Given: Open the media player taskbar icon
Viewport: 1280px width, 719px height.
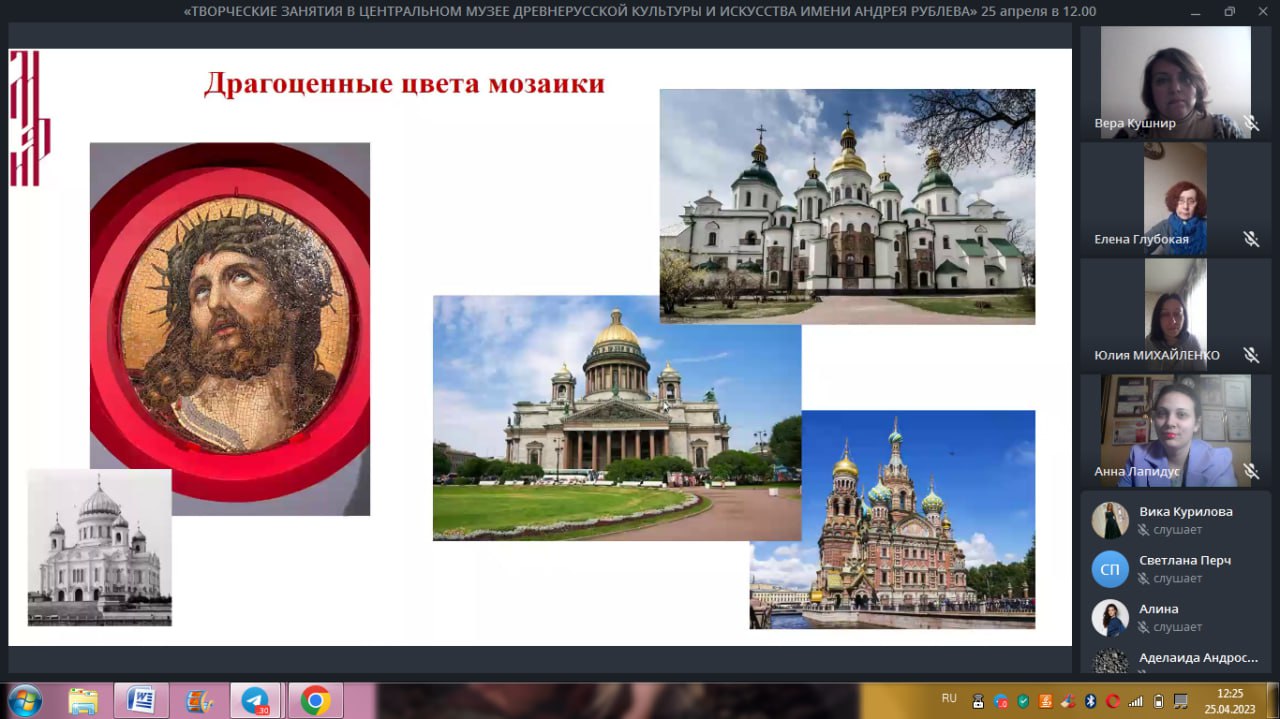Looking at the screenshot, I should (199, 701).
